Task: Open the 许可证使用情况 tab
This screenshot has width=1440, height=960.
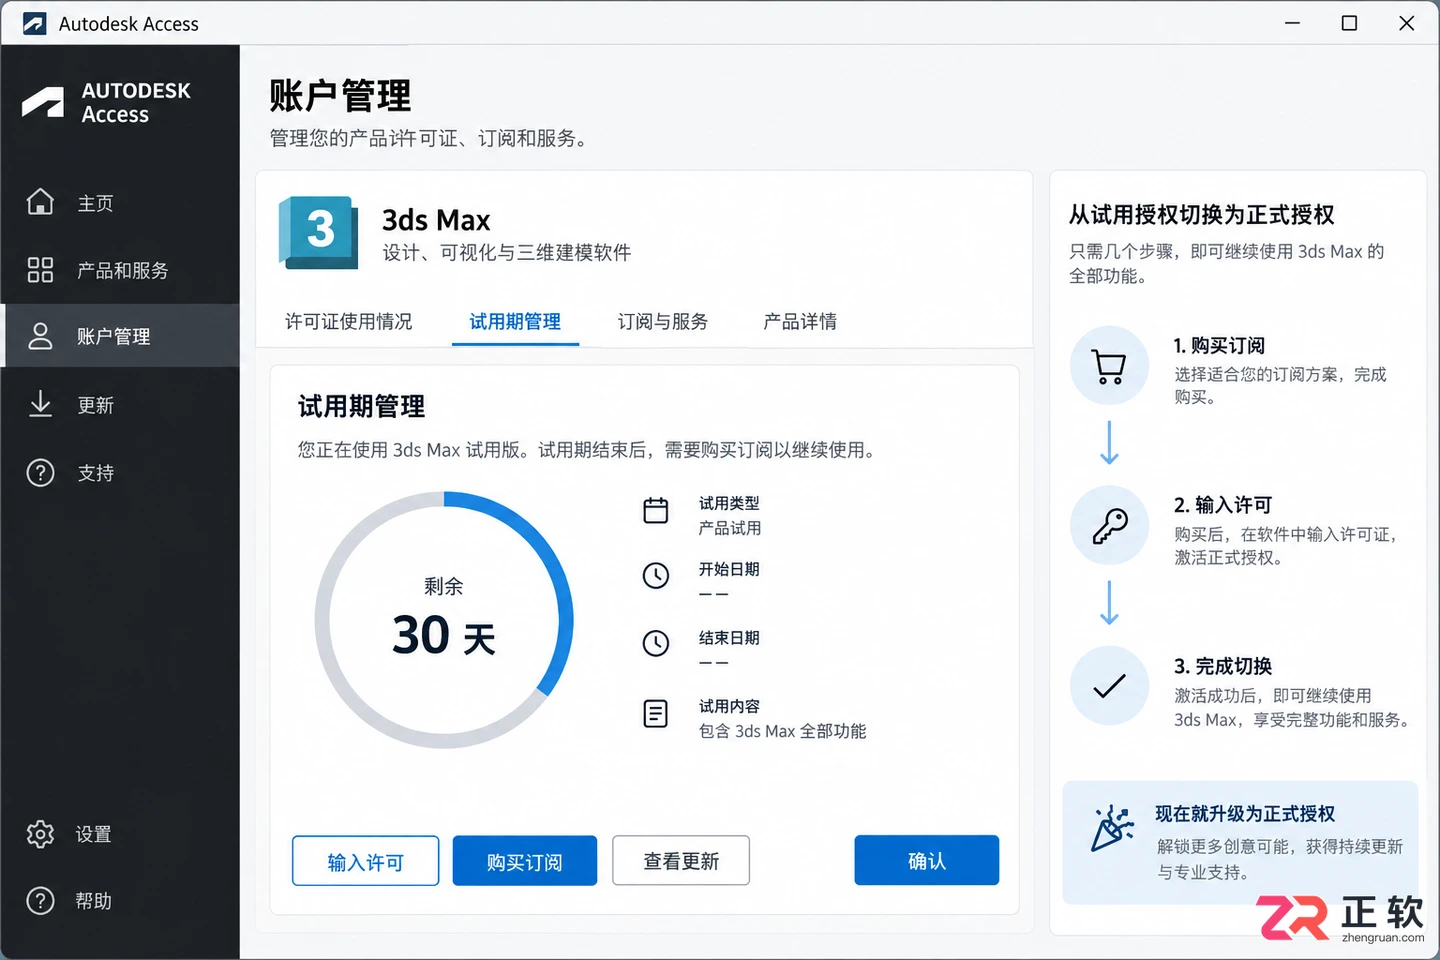Action: coord(349,322)
